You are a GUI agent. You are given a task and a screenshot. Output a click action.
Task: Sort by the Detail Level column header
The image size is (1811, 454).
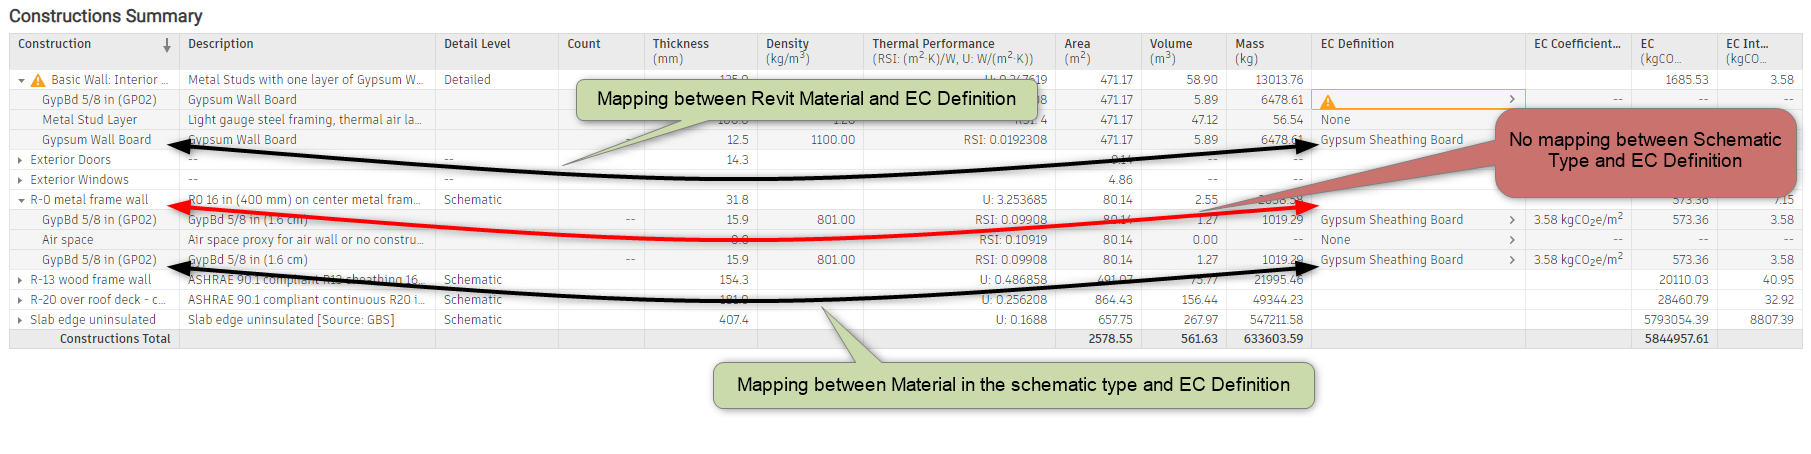tap(497, 51)
